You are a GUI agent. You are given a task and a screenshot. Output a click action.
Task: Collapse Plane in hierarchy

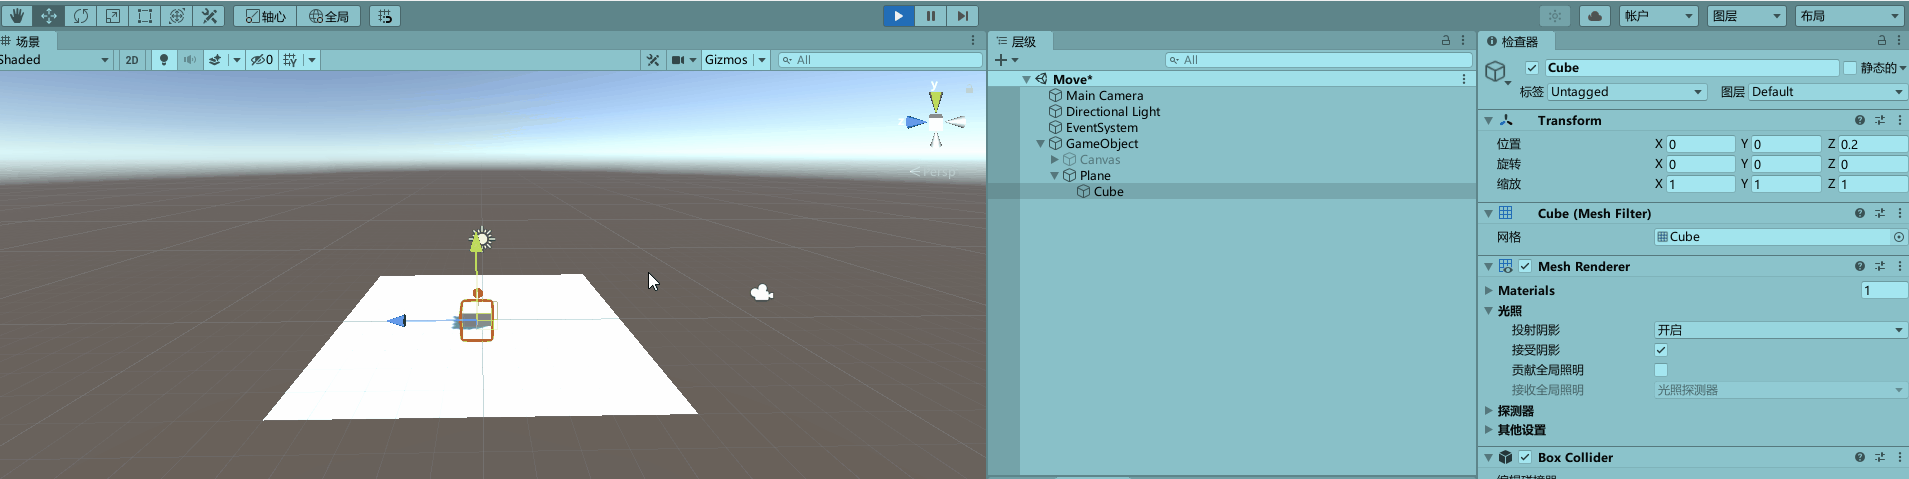(x=1054, y=175)
